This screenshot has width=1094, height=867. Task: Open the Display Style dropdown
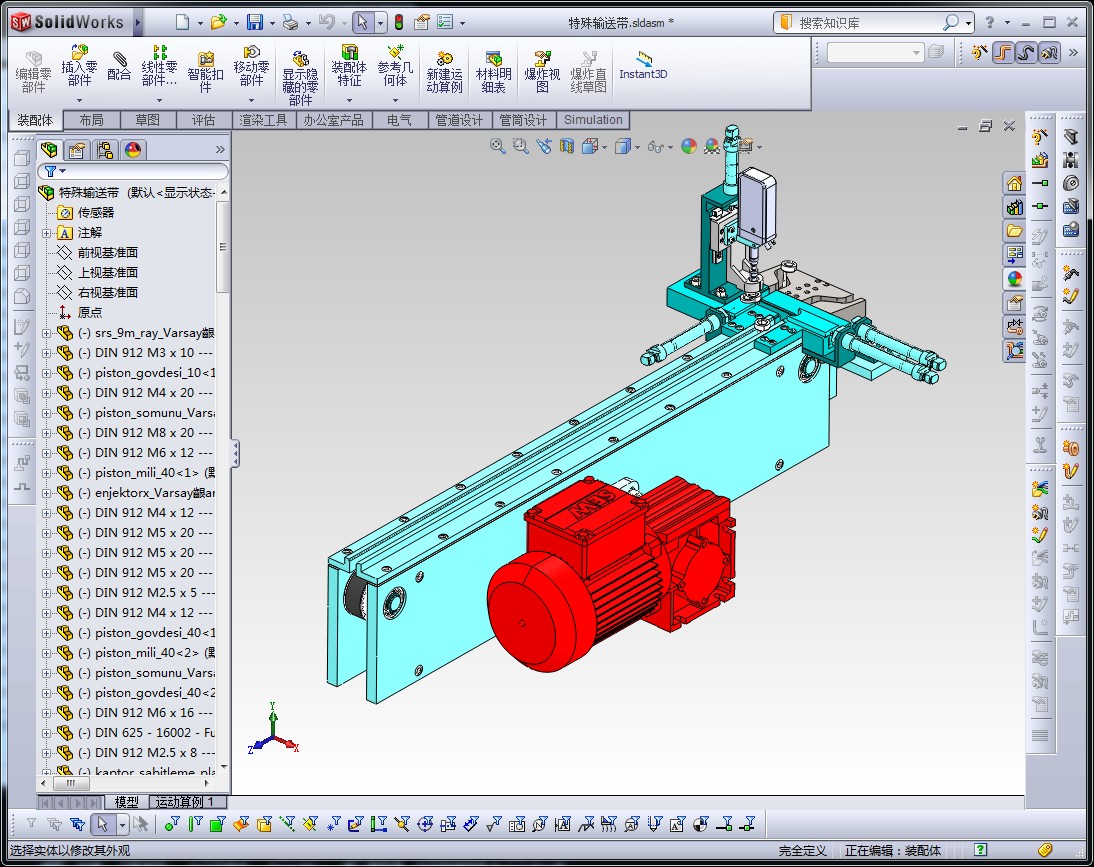[x=637, y=146]
